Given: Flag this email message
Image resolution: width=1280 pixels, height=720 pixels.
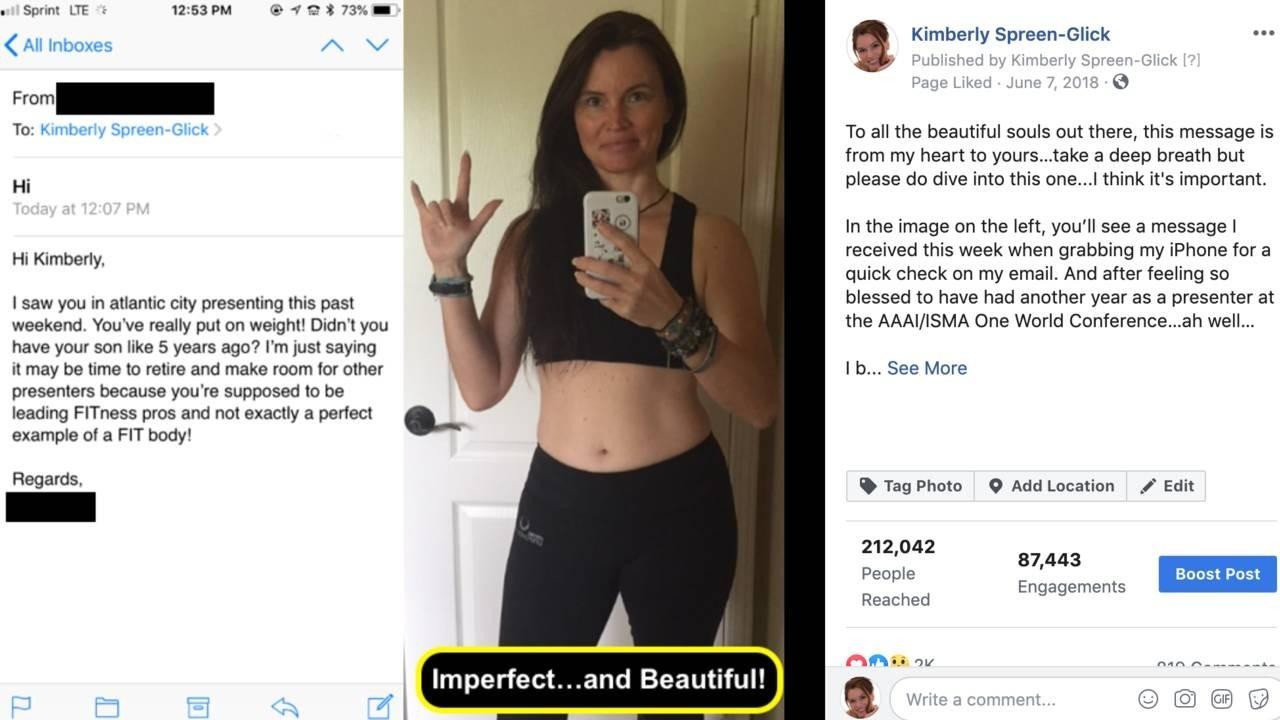Looking at the screenshot, I should coord(21,706).
